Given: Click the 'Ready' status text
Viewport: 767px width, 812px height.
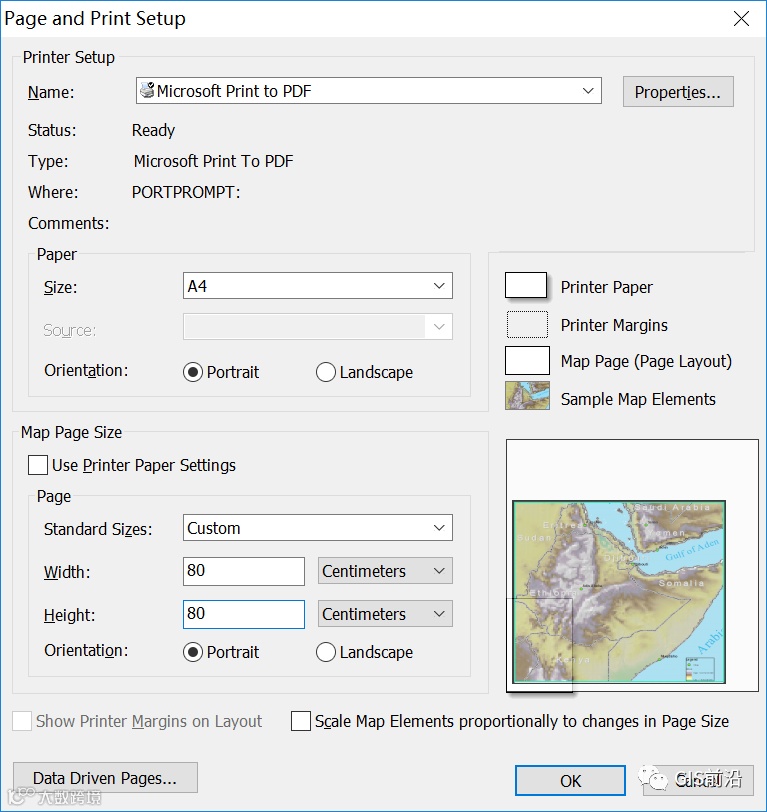Looking at the screenshot, I should 153,130.
